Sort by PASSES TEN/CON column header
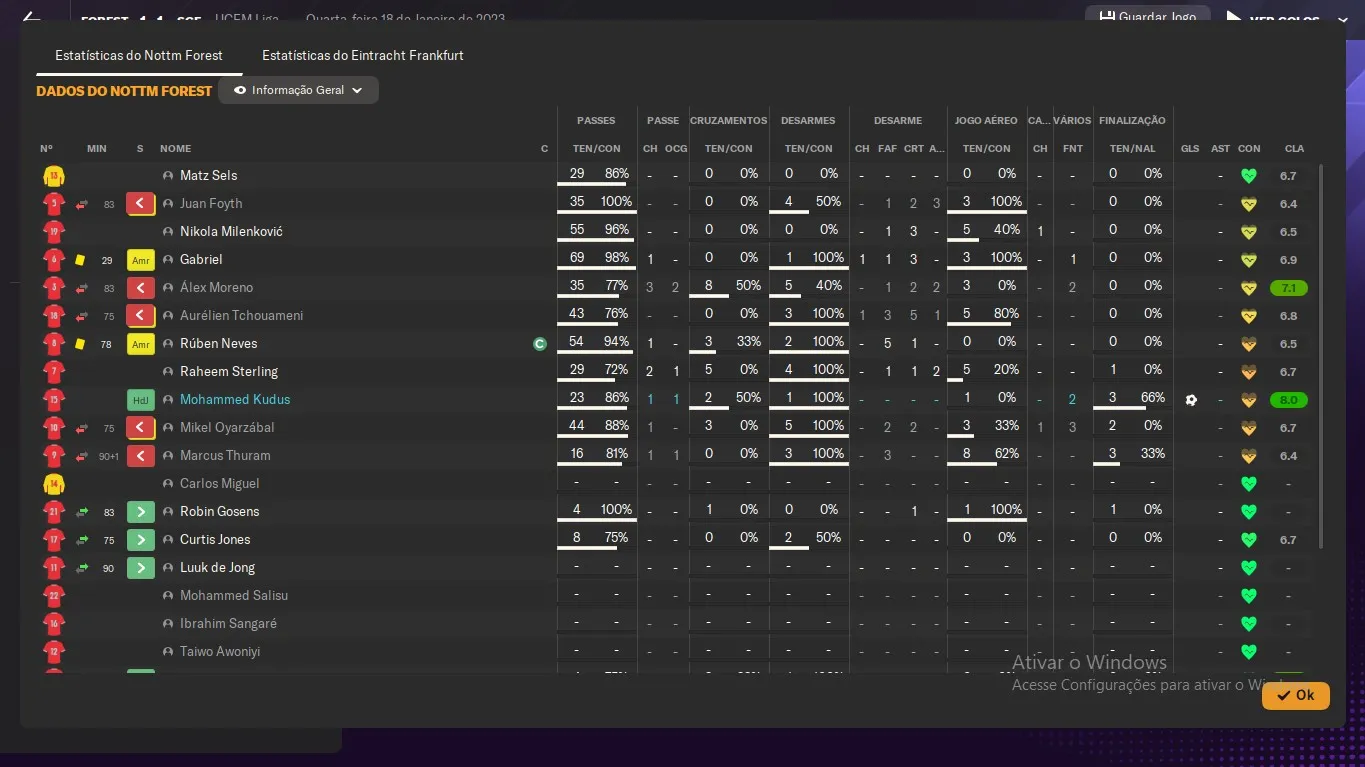The image size is (1365, 767). tap(596, 149)
